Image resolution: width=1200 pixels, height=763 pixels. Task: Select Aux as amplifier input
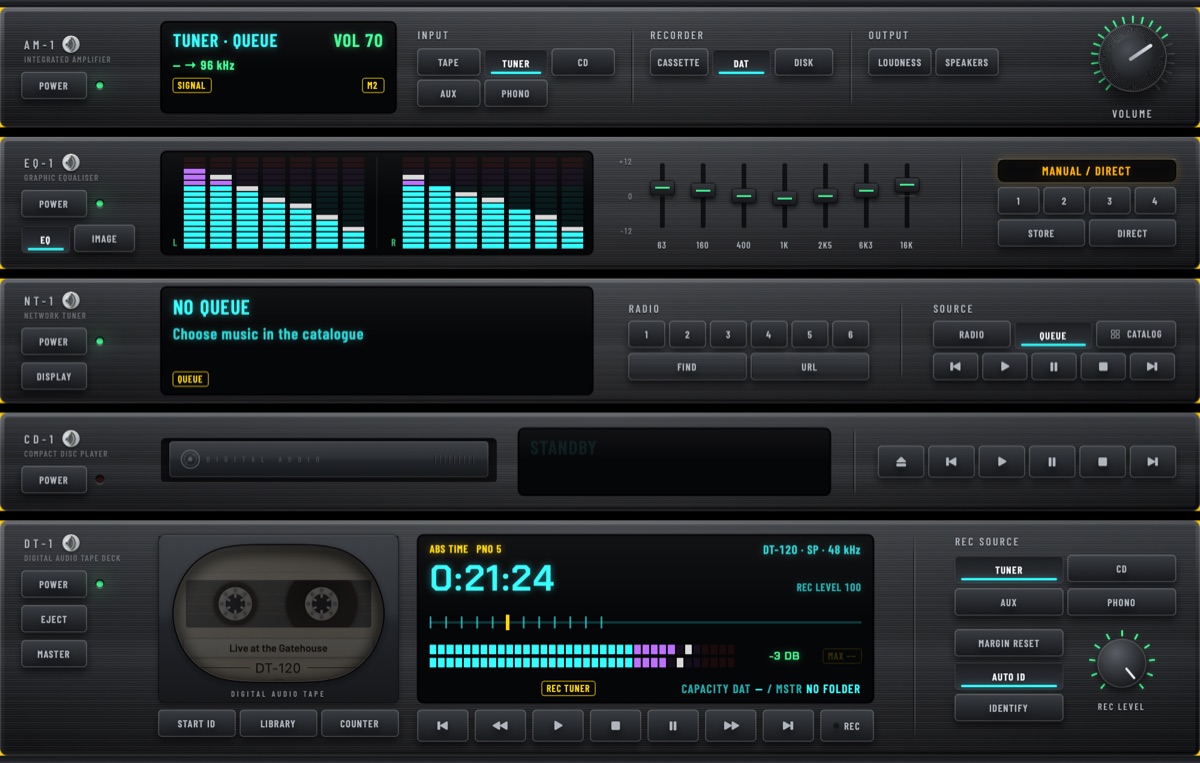(x=449, y=94)
